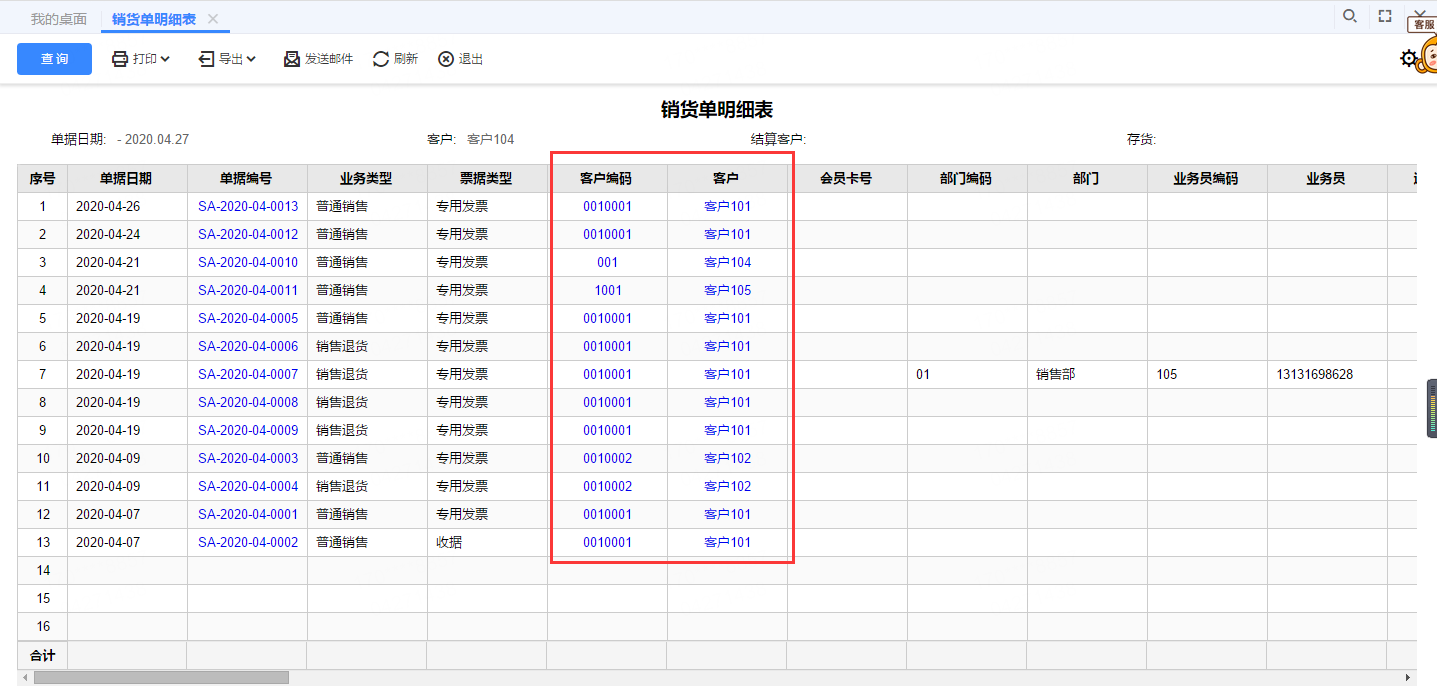Click customer code 1001 in row 4
Screen dimensions: 1437x686
607,291
